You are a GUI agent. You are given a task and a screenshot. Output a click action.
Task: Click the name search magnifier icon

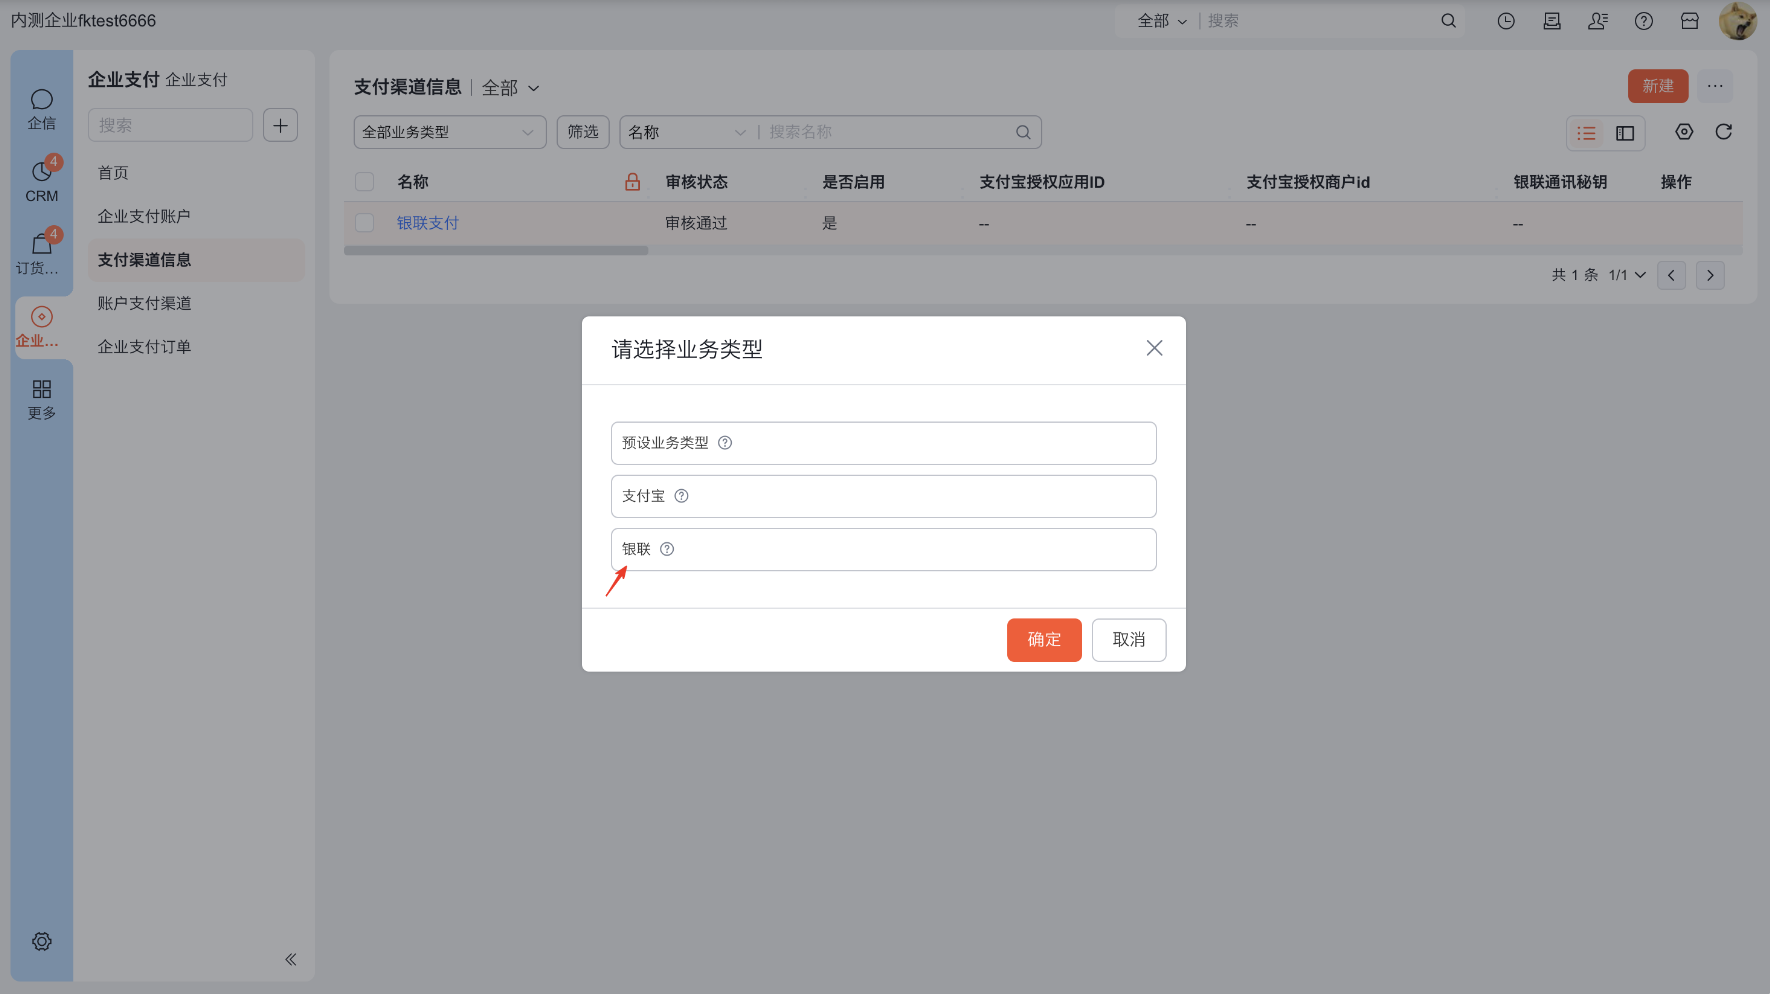tap(1023, 132)
